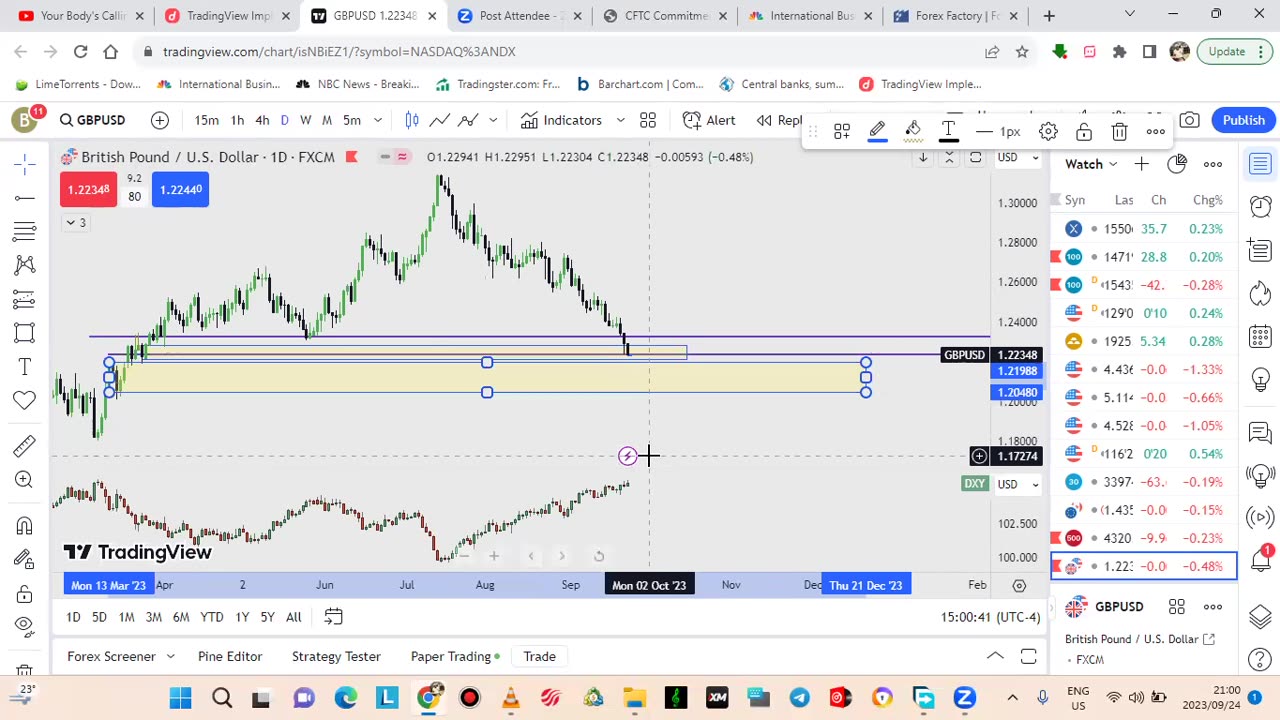Open the GBPUSD symbol search
This screenshot has width=1280, height=720.
[x=92, y=120]
